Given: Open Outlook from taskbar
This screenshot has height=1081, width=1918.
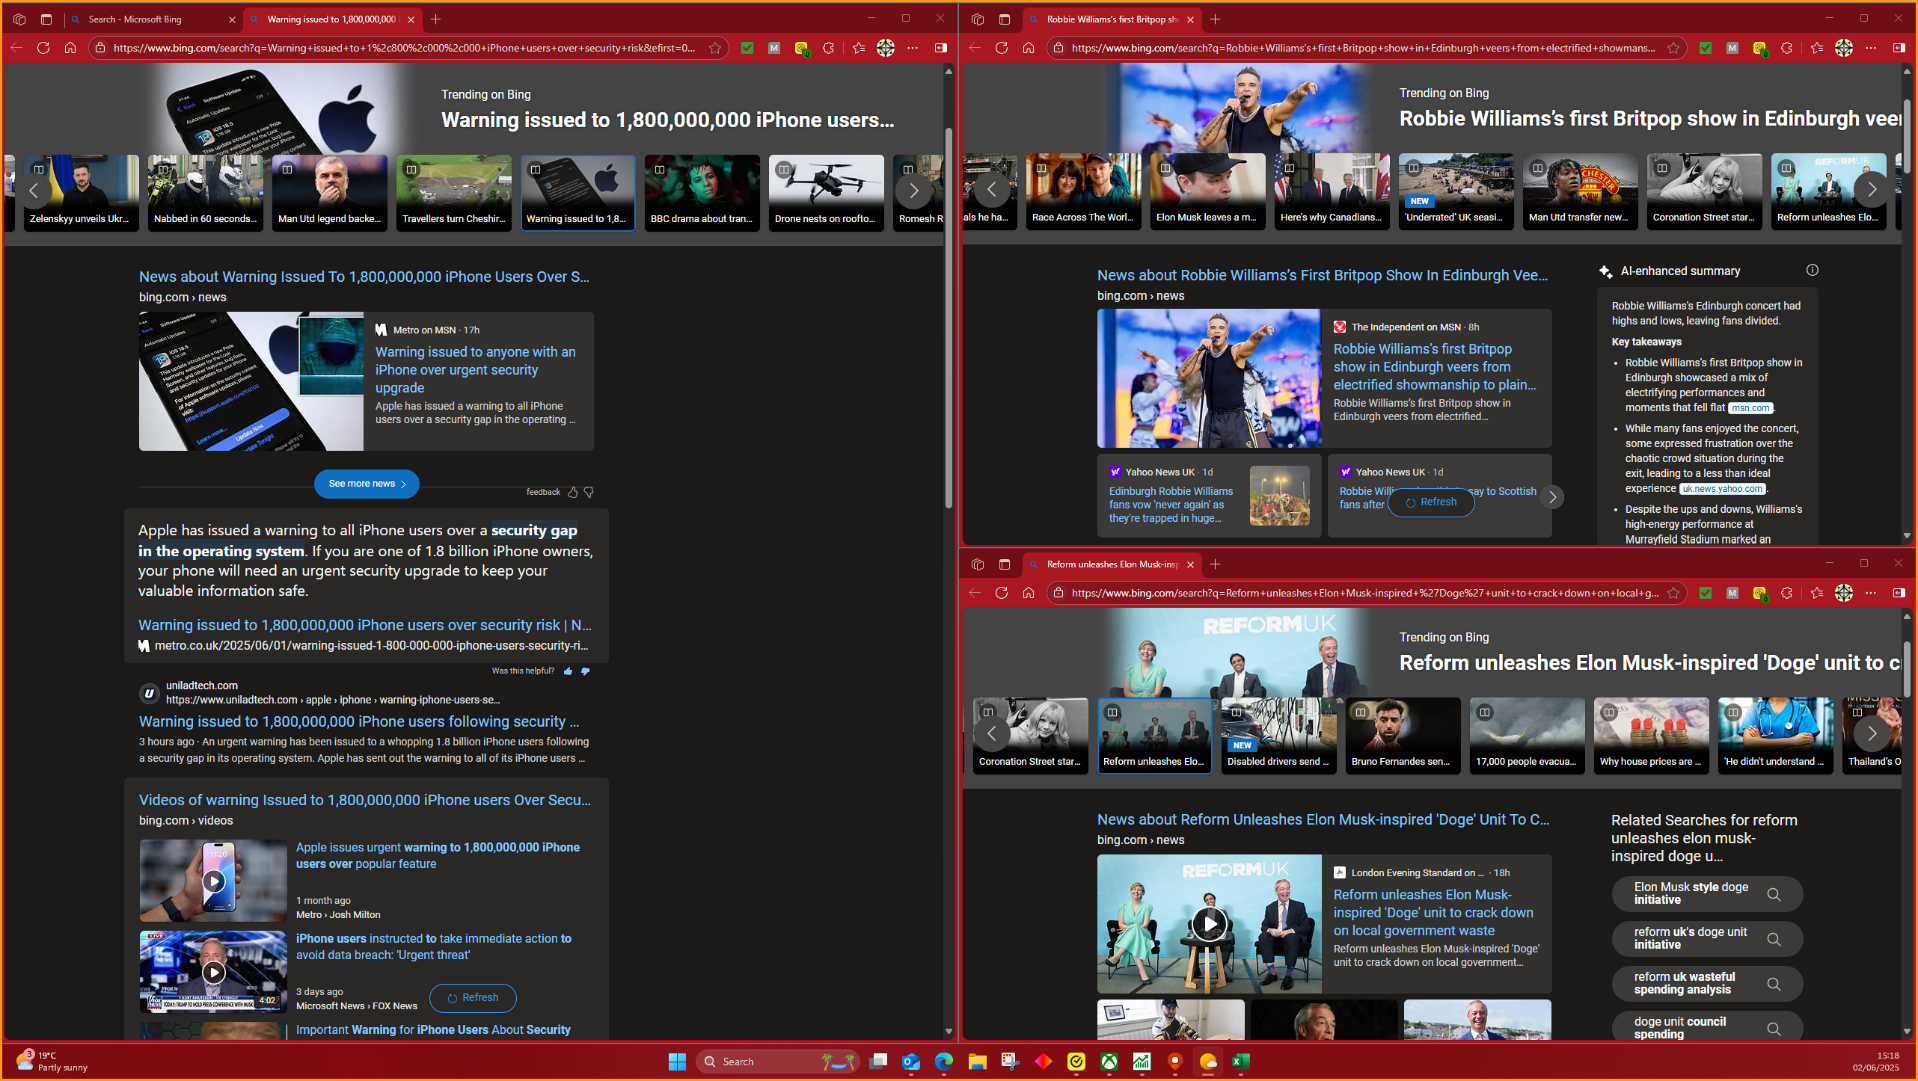Looking at the screenshot, I should pyautogui.click(x=911, y=1062).
